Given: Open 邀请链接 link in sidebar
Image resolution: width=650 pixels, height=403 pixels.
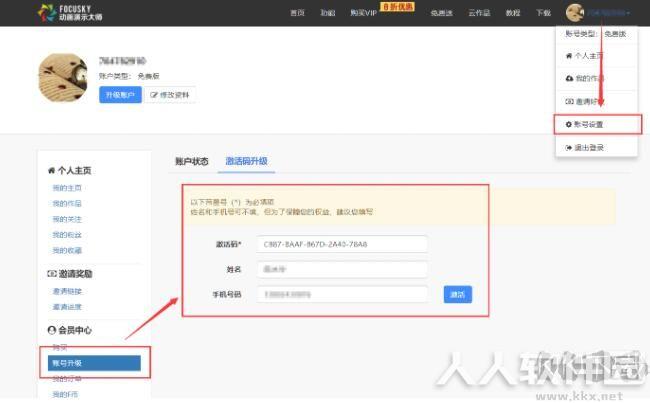Looking at the screenshot, I should 67,291.
